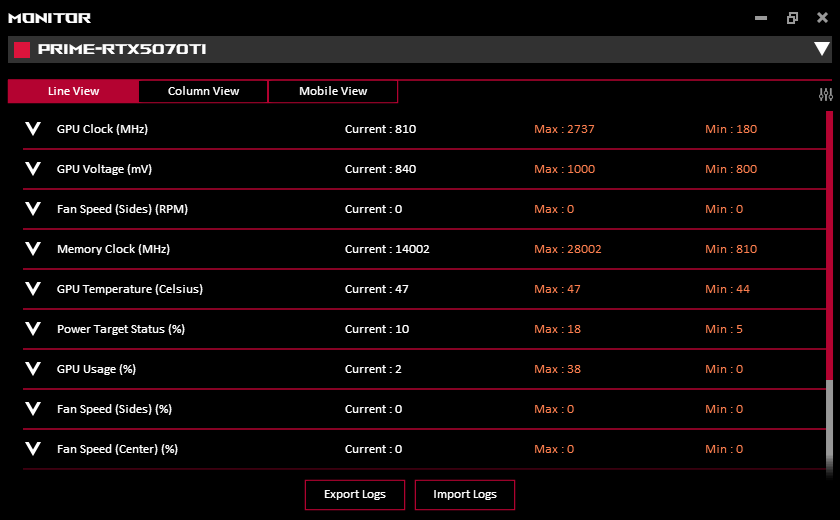The height and width of the screenshot is (520, 840).
Task: Click the "Max : 47" temperature value
Action: (x=557, y=289)
